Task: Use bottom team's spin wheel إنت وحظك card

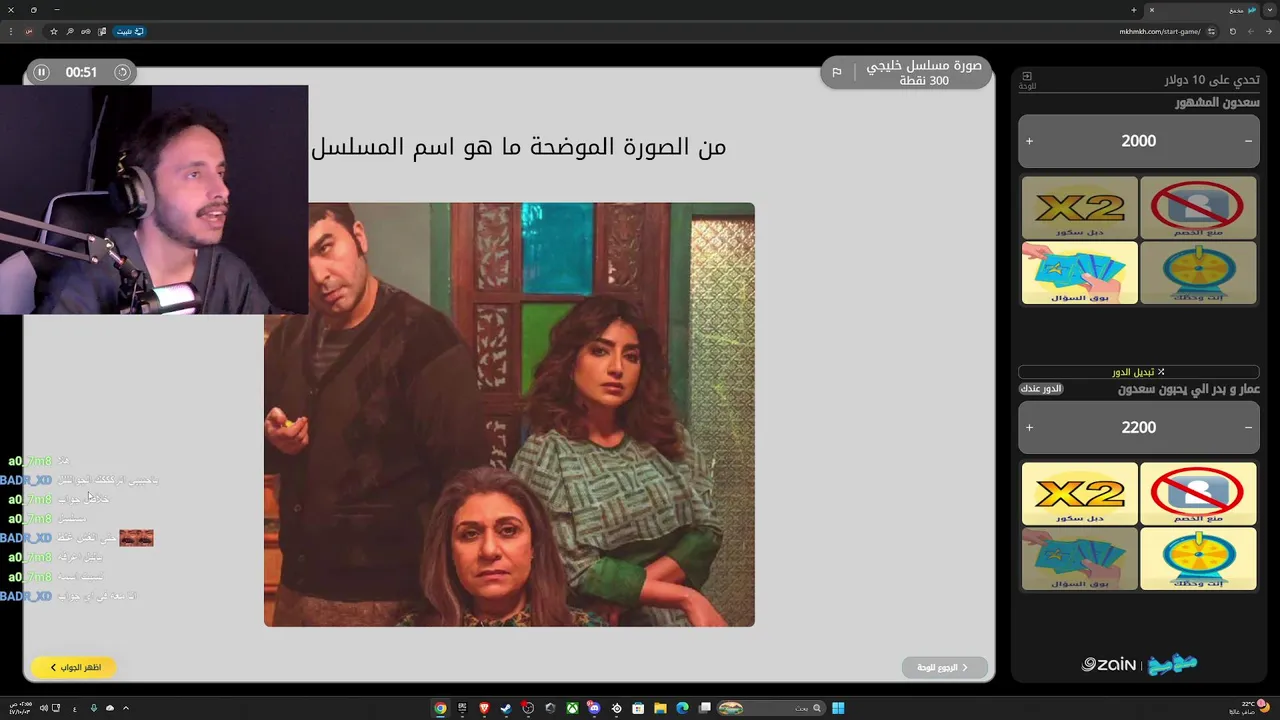Action: 1198,558
